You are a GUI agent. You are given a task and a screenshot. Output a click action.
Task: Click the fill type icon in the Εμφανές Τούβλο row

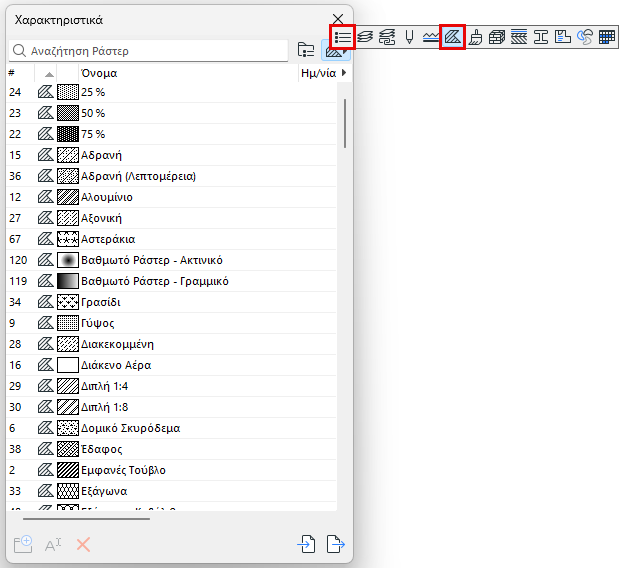46,470
